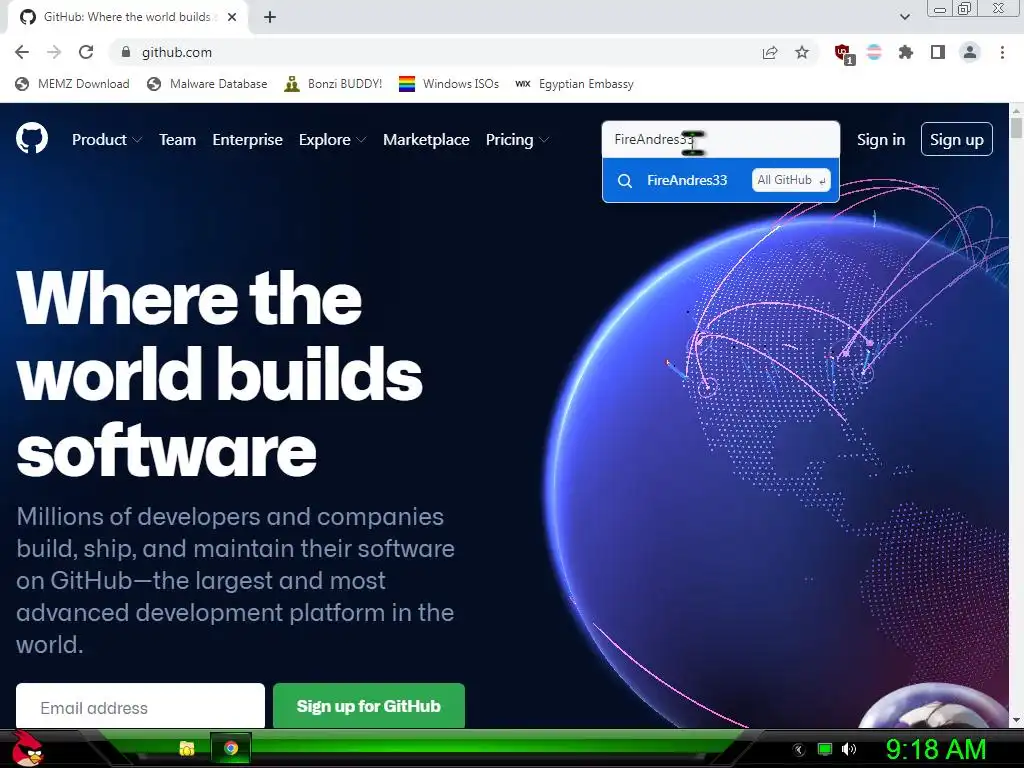Screen dimensions: 1024x768
Task: Click the GitHub search field
Action: pos(721,139)
